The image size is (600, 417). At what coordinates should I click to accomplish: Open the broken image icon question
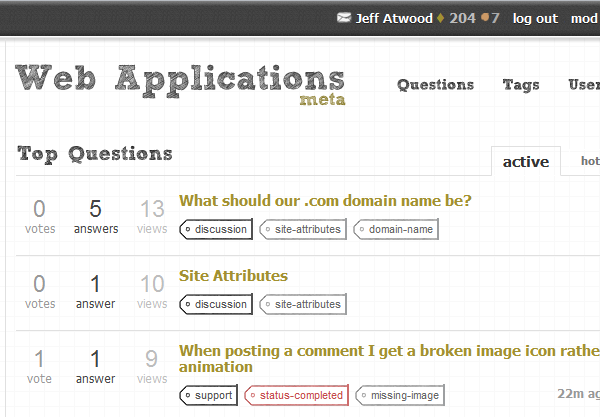(x=389, y=358)
